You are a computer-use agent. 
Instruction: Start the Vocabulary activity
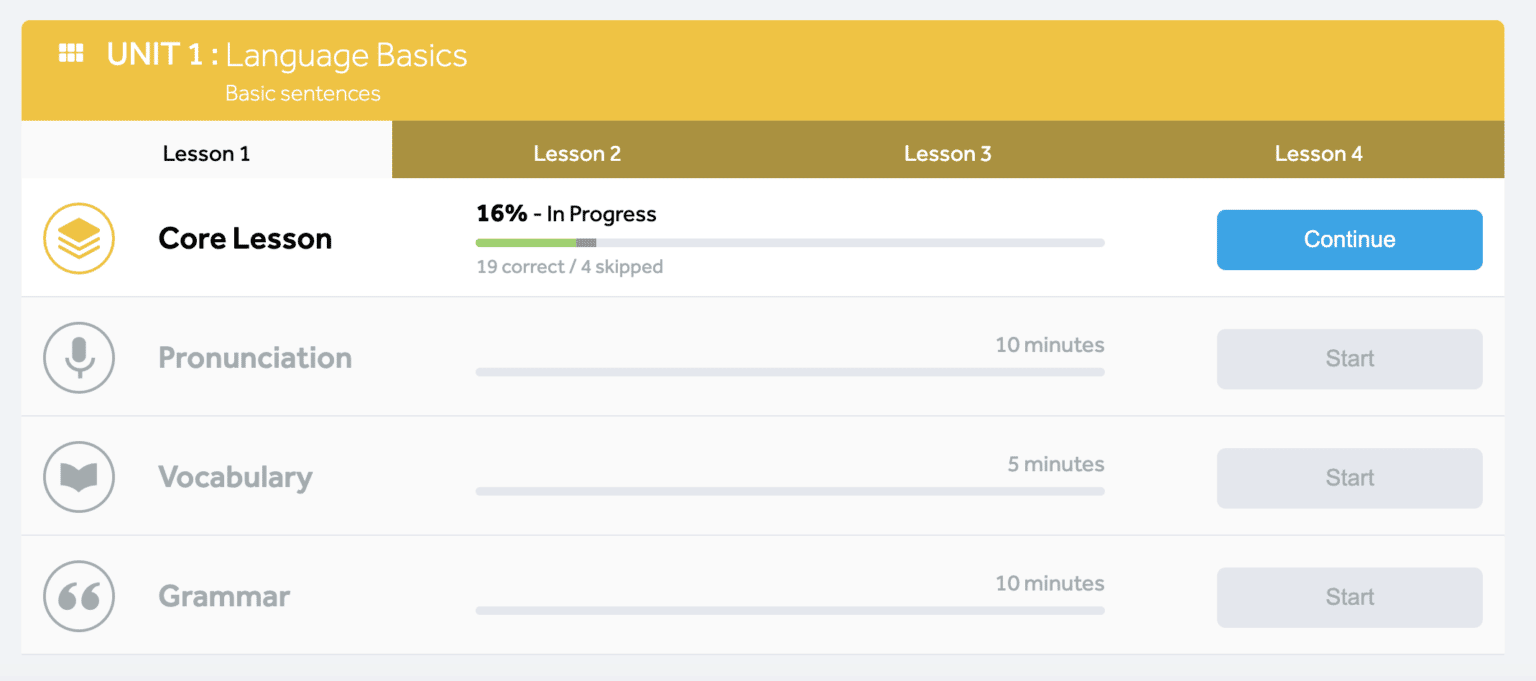(x=1349, y=477)
